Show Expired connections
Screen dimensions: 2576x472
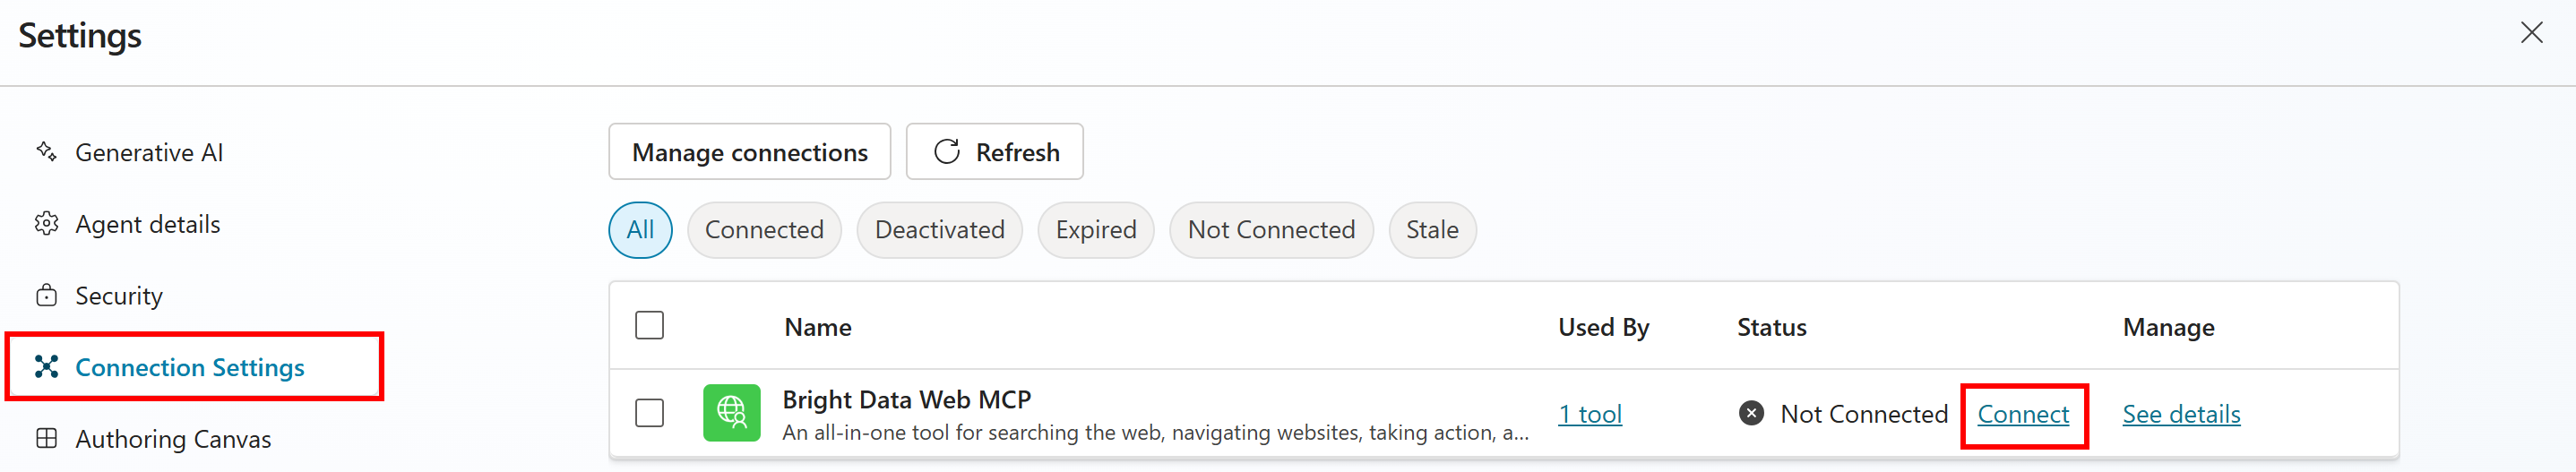[x=1096, y=230]
